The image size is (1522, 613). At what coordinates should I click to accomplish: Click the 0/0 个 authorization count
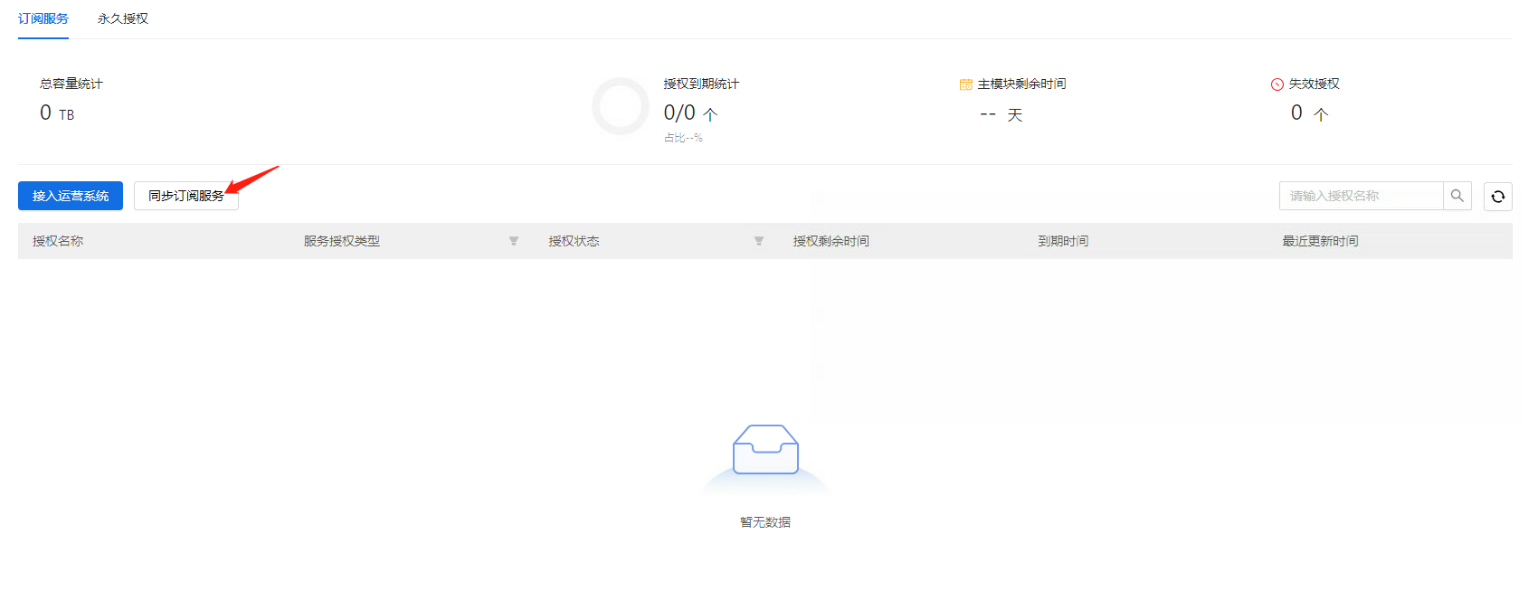691,114
